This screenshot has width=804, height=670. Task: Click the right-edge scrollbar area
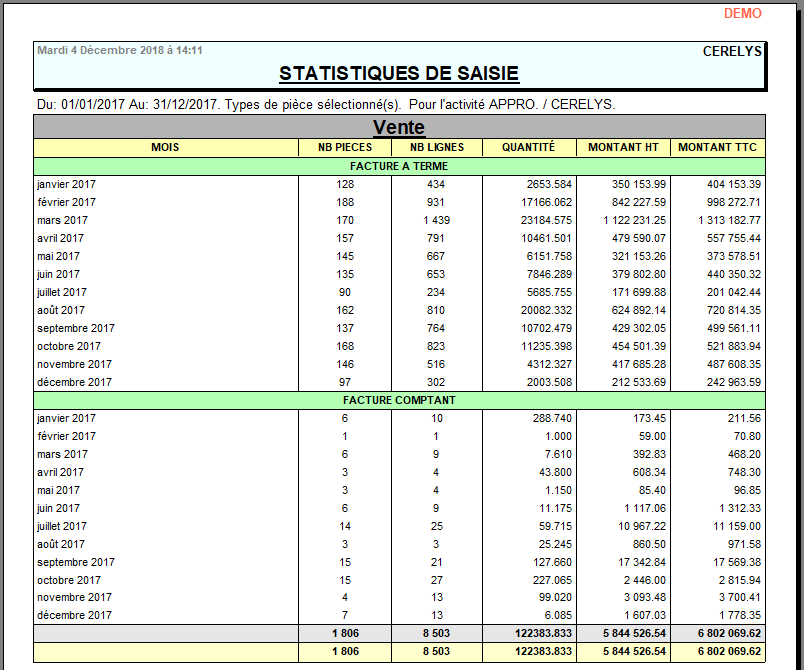click(796, 335)
